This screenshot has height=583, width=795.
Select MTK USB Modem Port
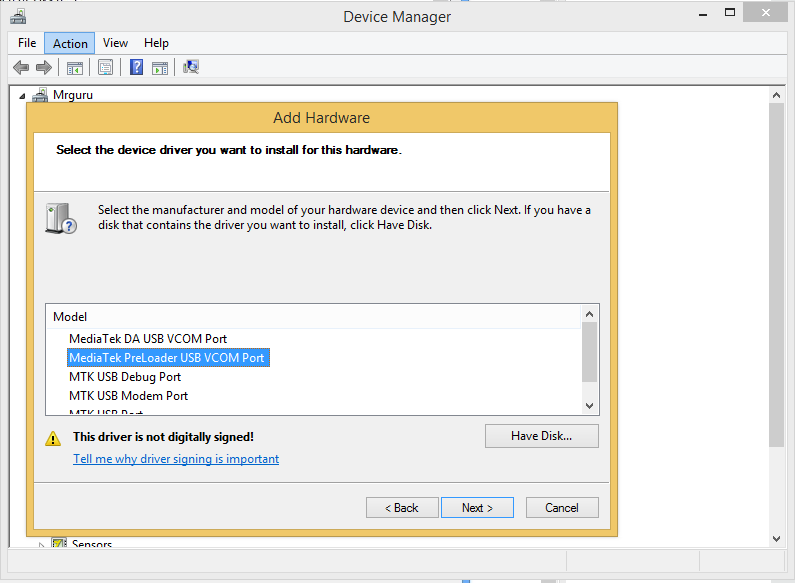coord(128,396)
